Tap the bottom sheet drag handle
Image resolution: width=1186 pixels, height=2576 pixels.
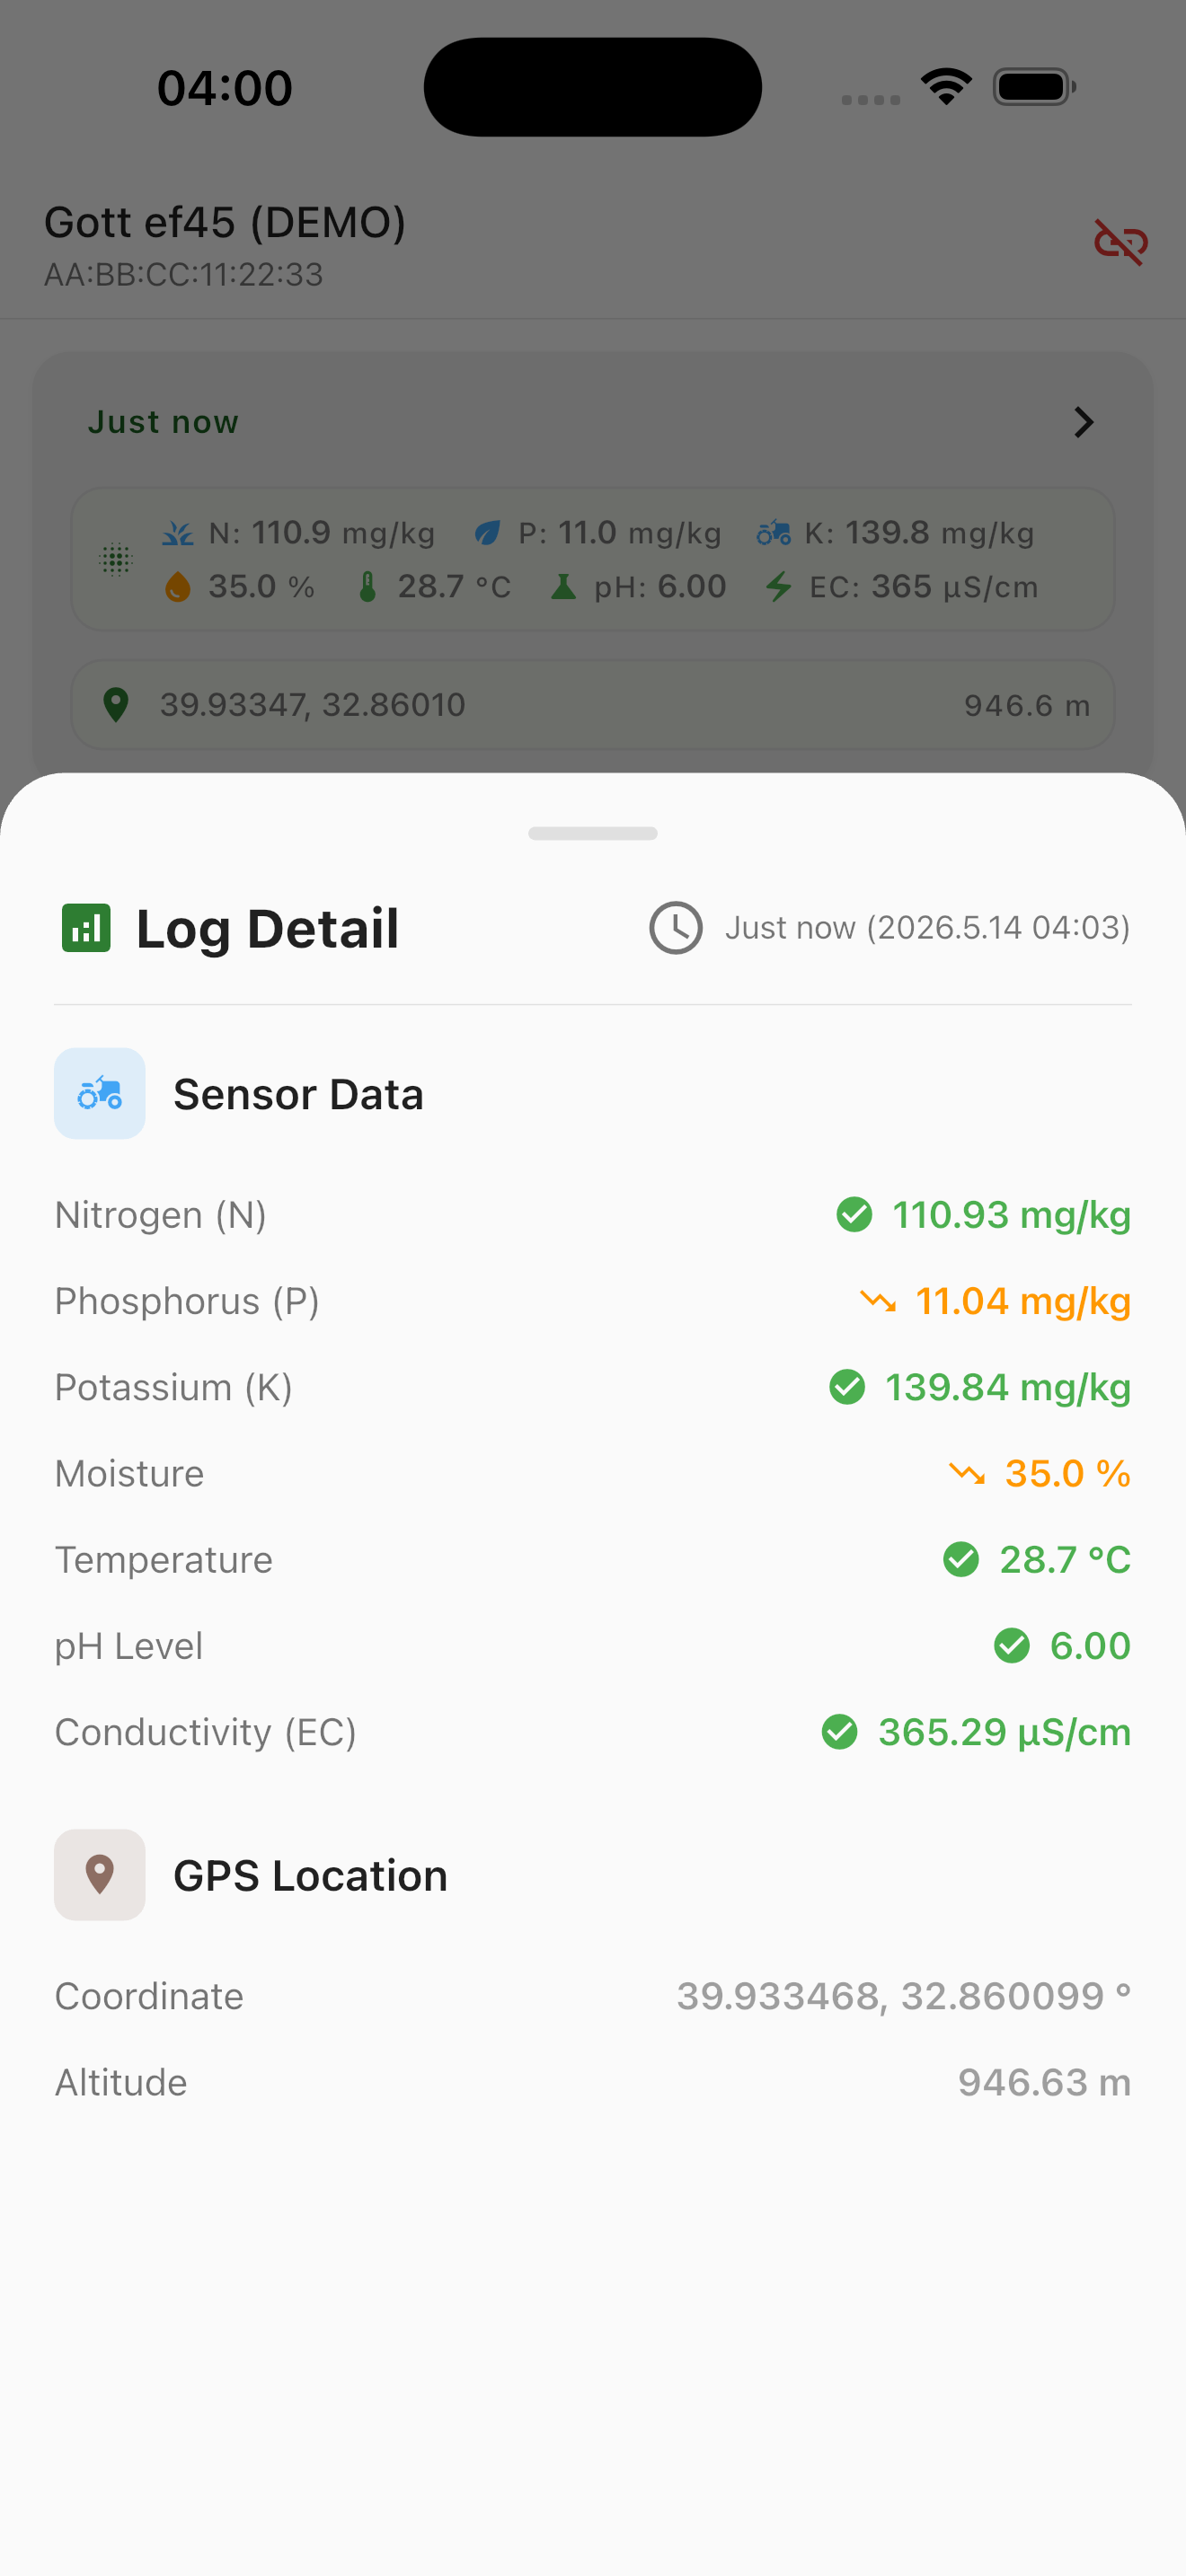pyautogui.click(x=593, y=833)
